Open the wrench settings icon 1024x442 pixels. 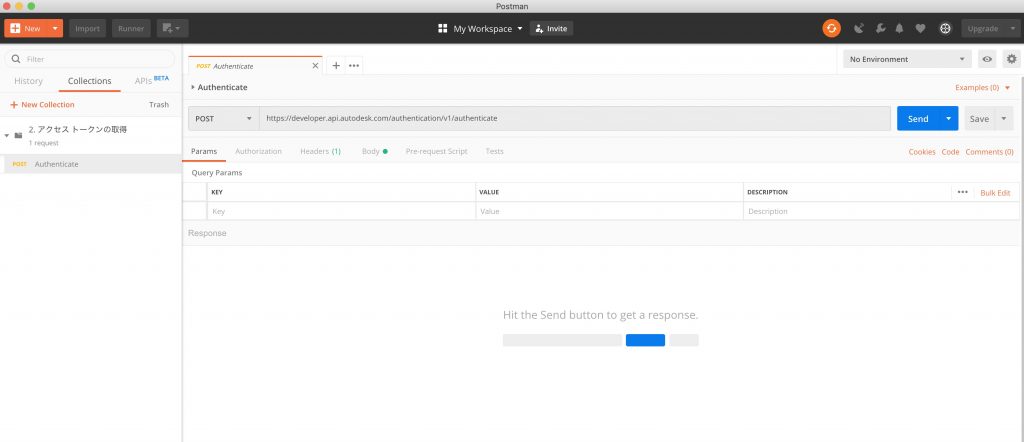coord(880,28)
